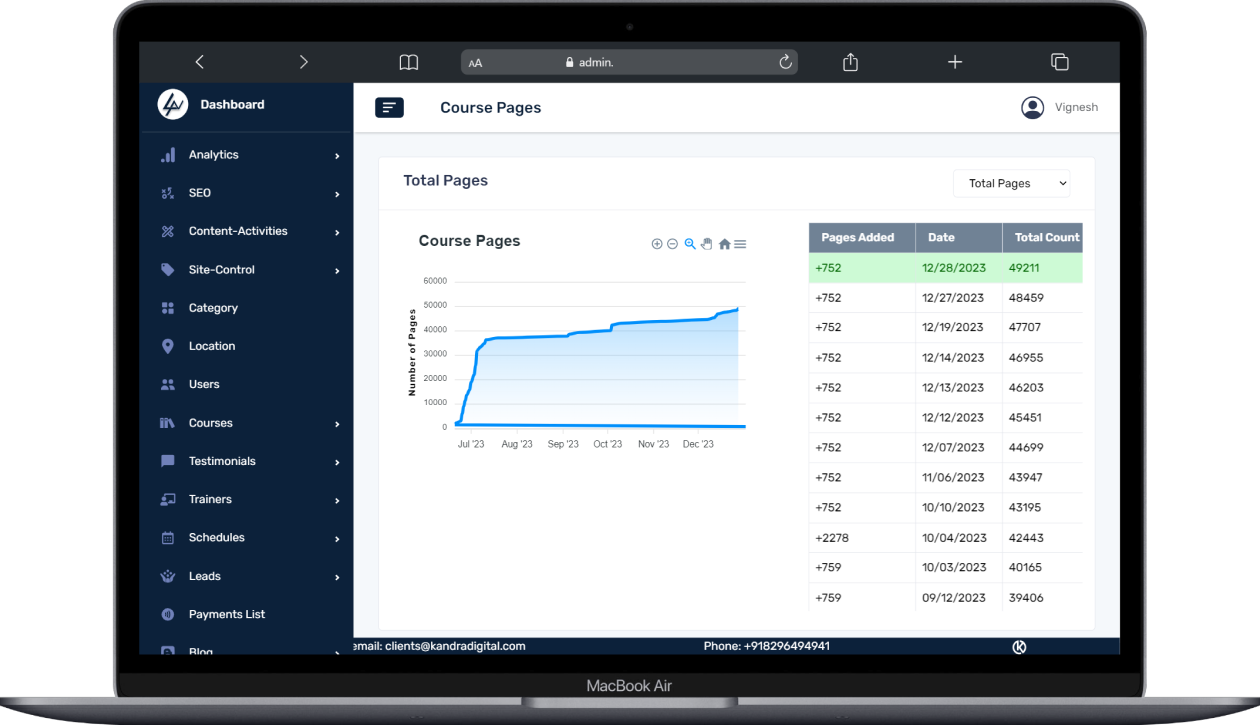The image size is (1260, 725).
Task: Open the Safari bookmarks book icon
Action: (x=409, y=62)
